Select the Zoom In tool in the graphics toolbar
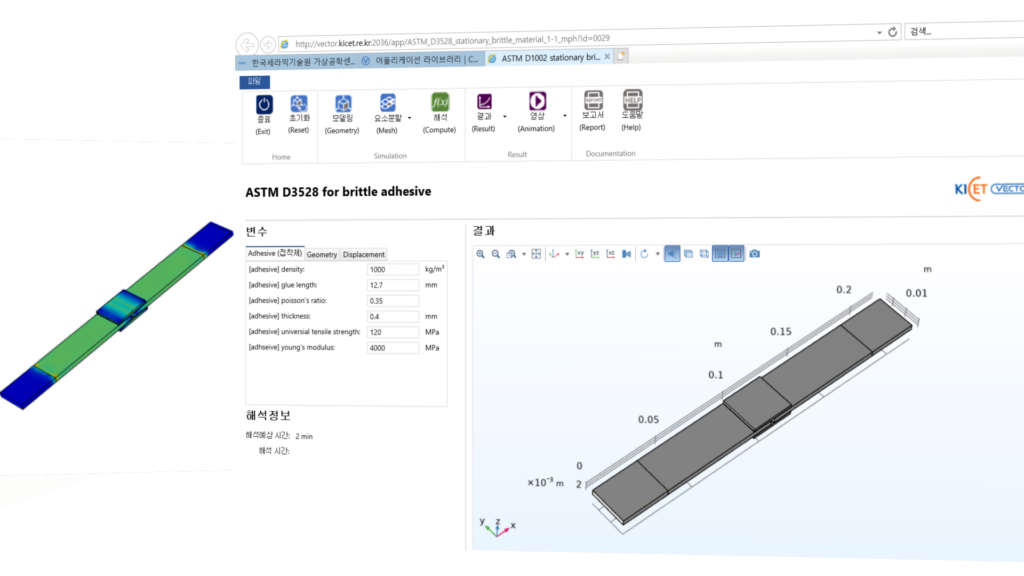Screen dimensions: 1024x576 click(480, 253)
